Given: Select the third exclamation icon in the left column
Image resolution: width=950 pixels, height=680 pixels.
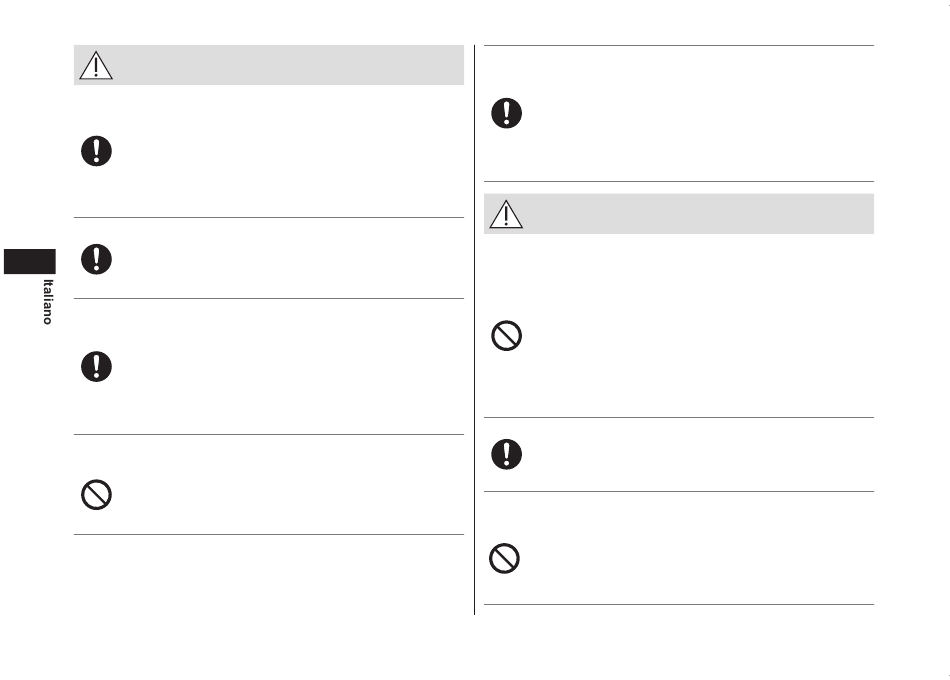Looking at the screenshot, I should [96, 367].
